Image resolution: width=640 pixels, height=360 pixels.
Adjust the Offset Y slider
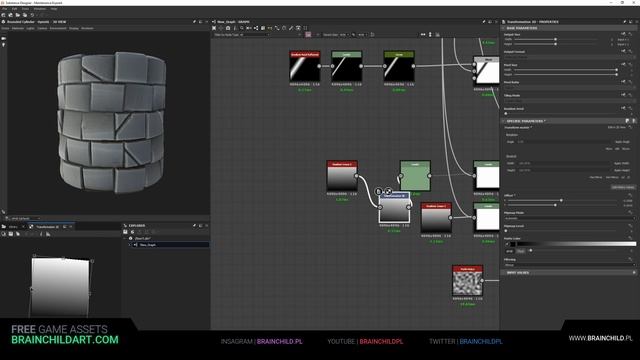coord(562,205)
